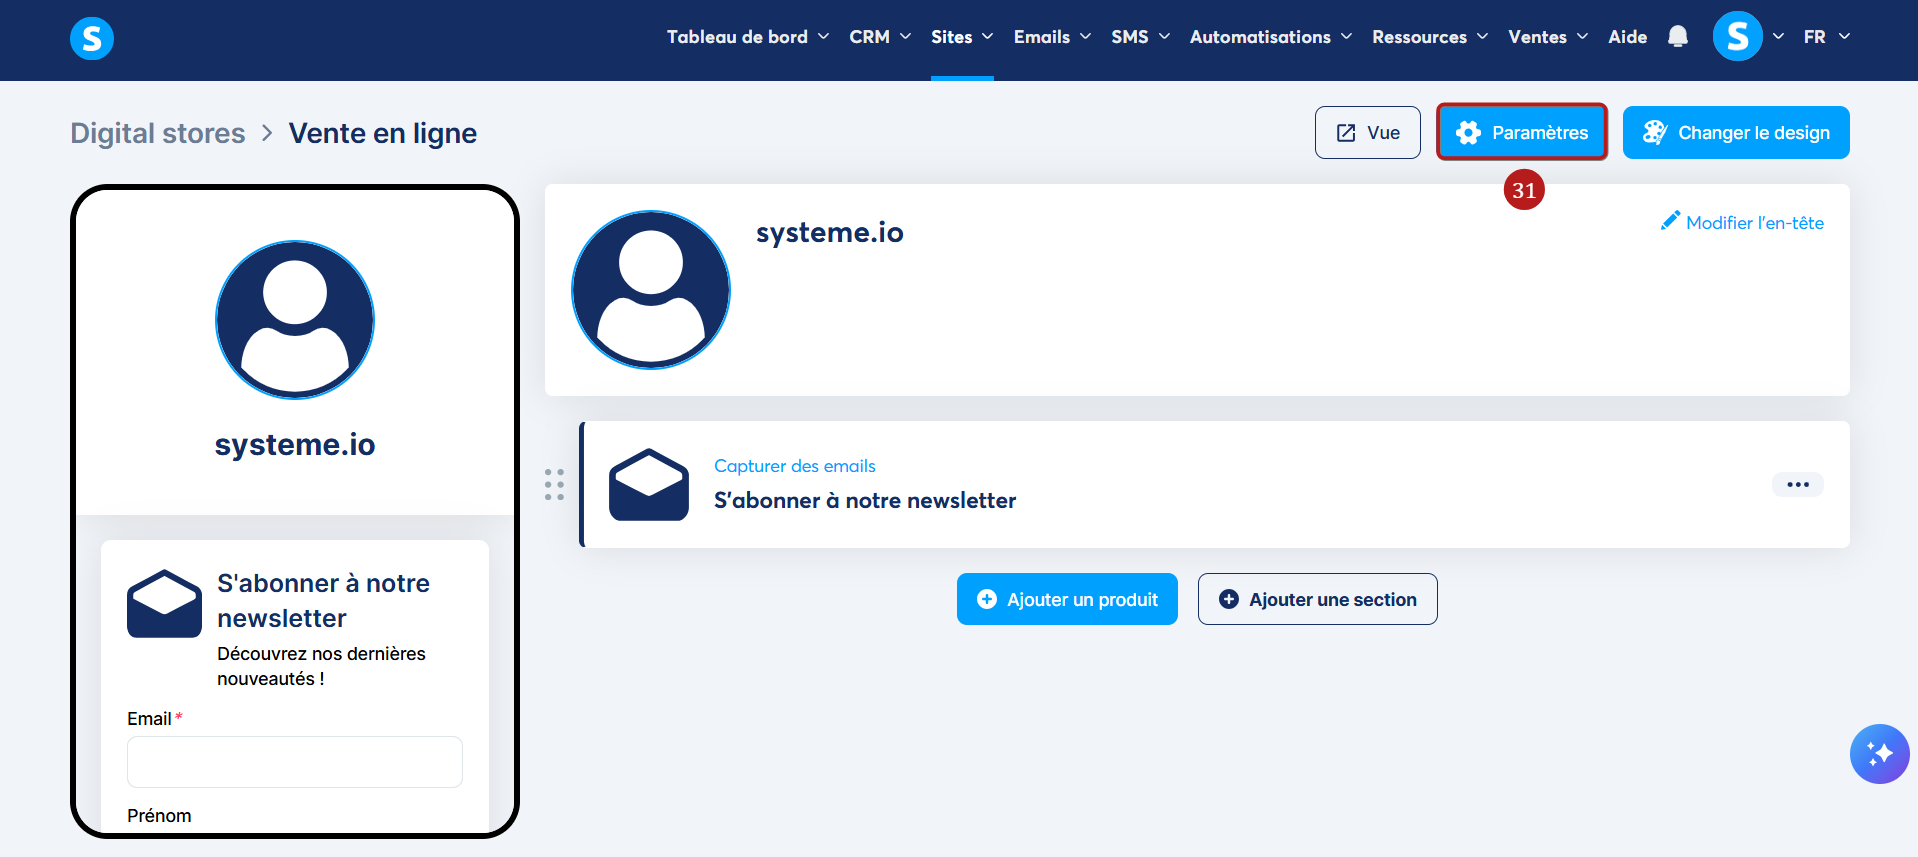Open the Sites menu
The height and width of the screenshot is (857, 1918).
point(962,37)
